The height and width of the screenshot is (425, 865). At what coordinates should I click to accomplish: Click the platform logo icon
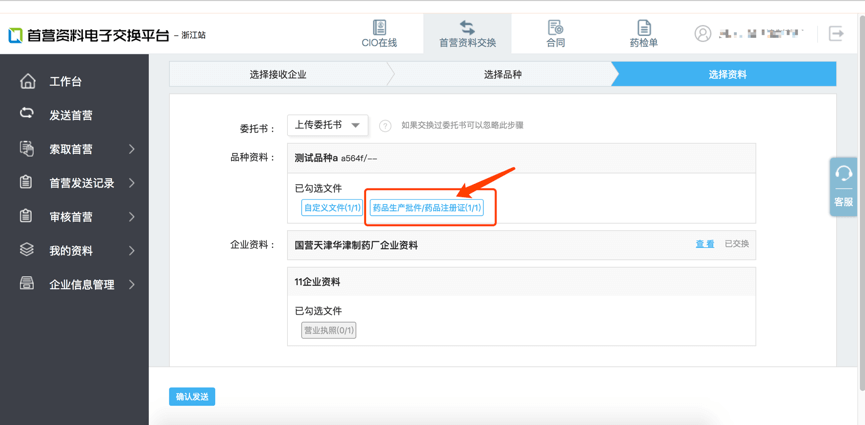(x=15, y=35)
